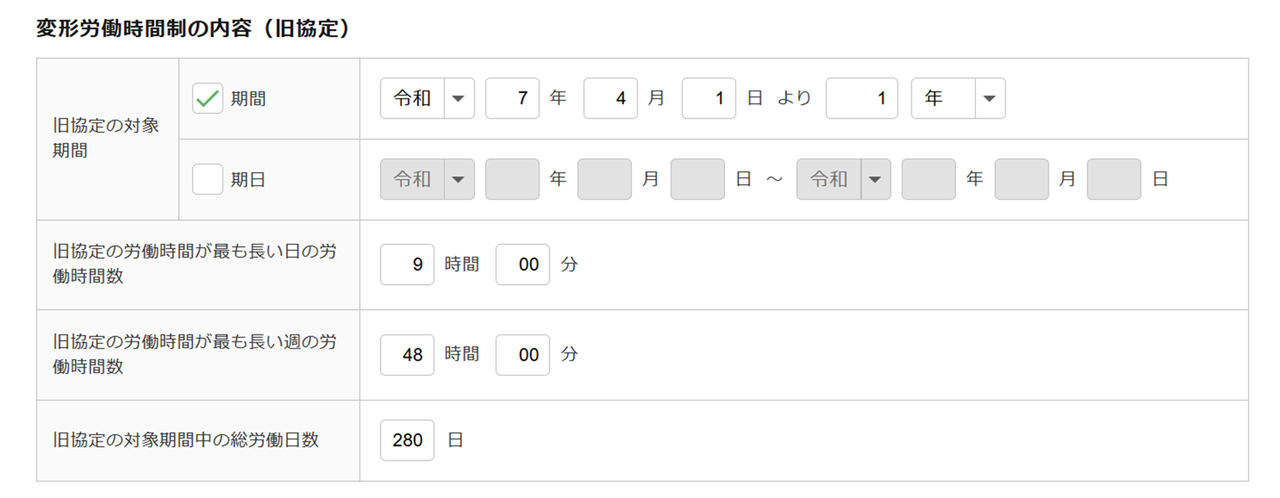This screenshot has height=498, width=1280.
Task: Click the month field containing 4
Action: click(610, 99)
